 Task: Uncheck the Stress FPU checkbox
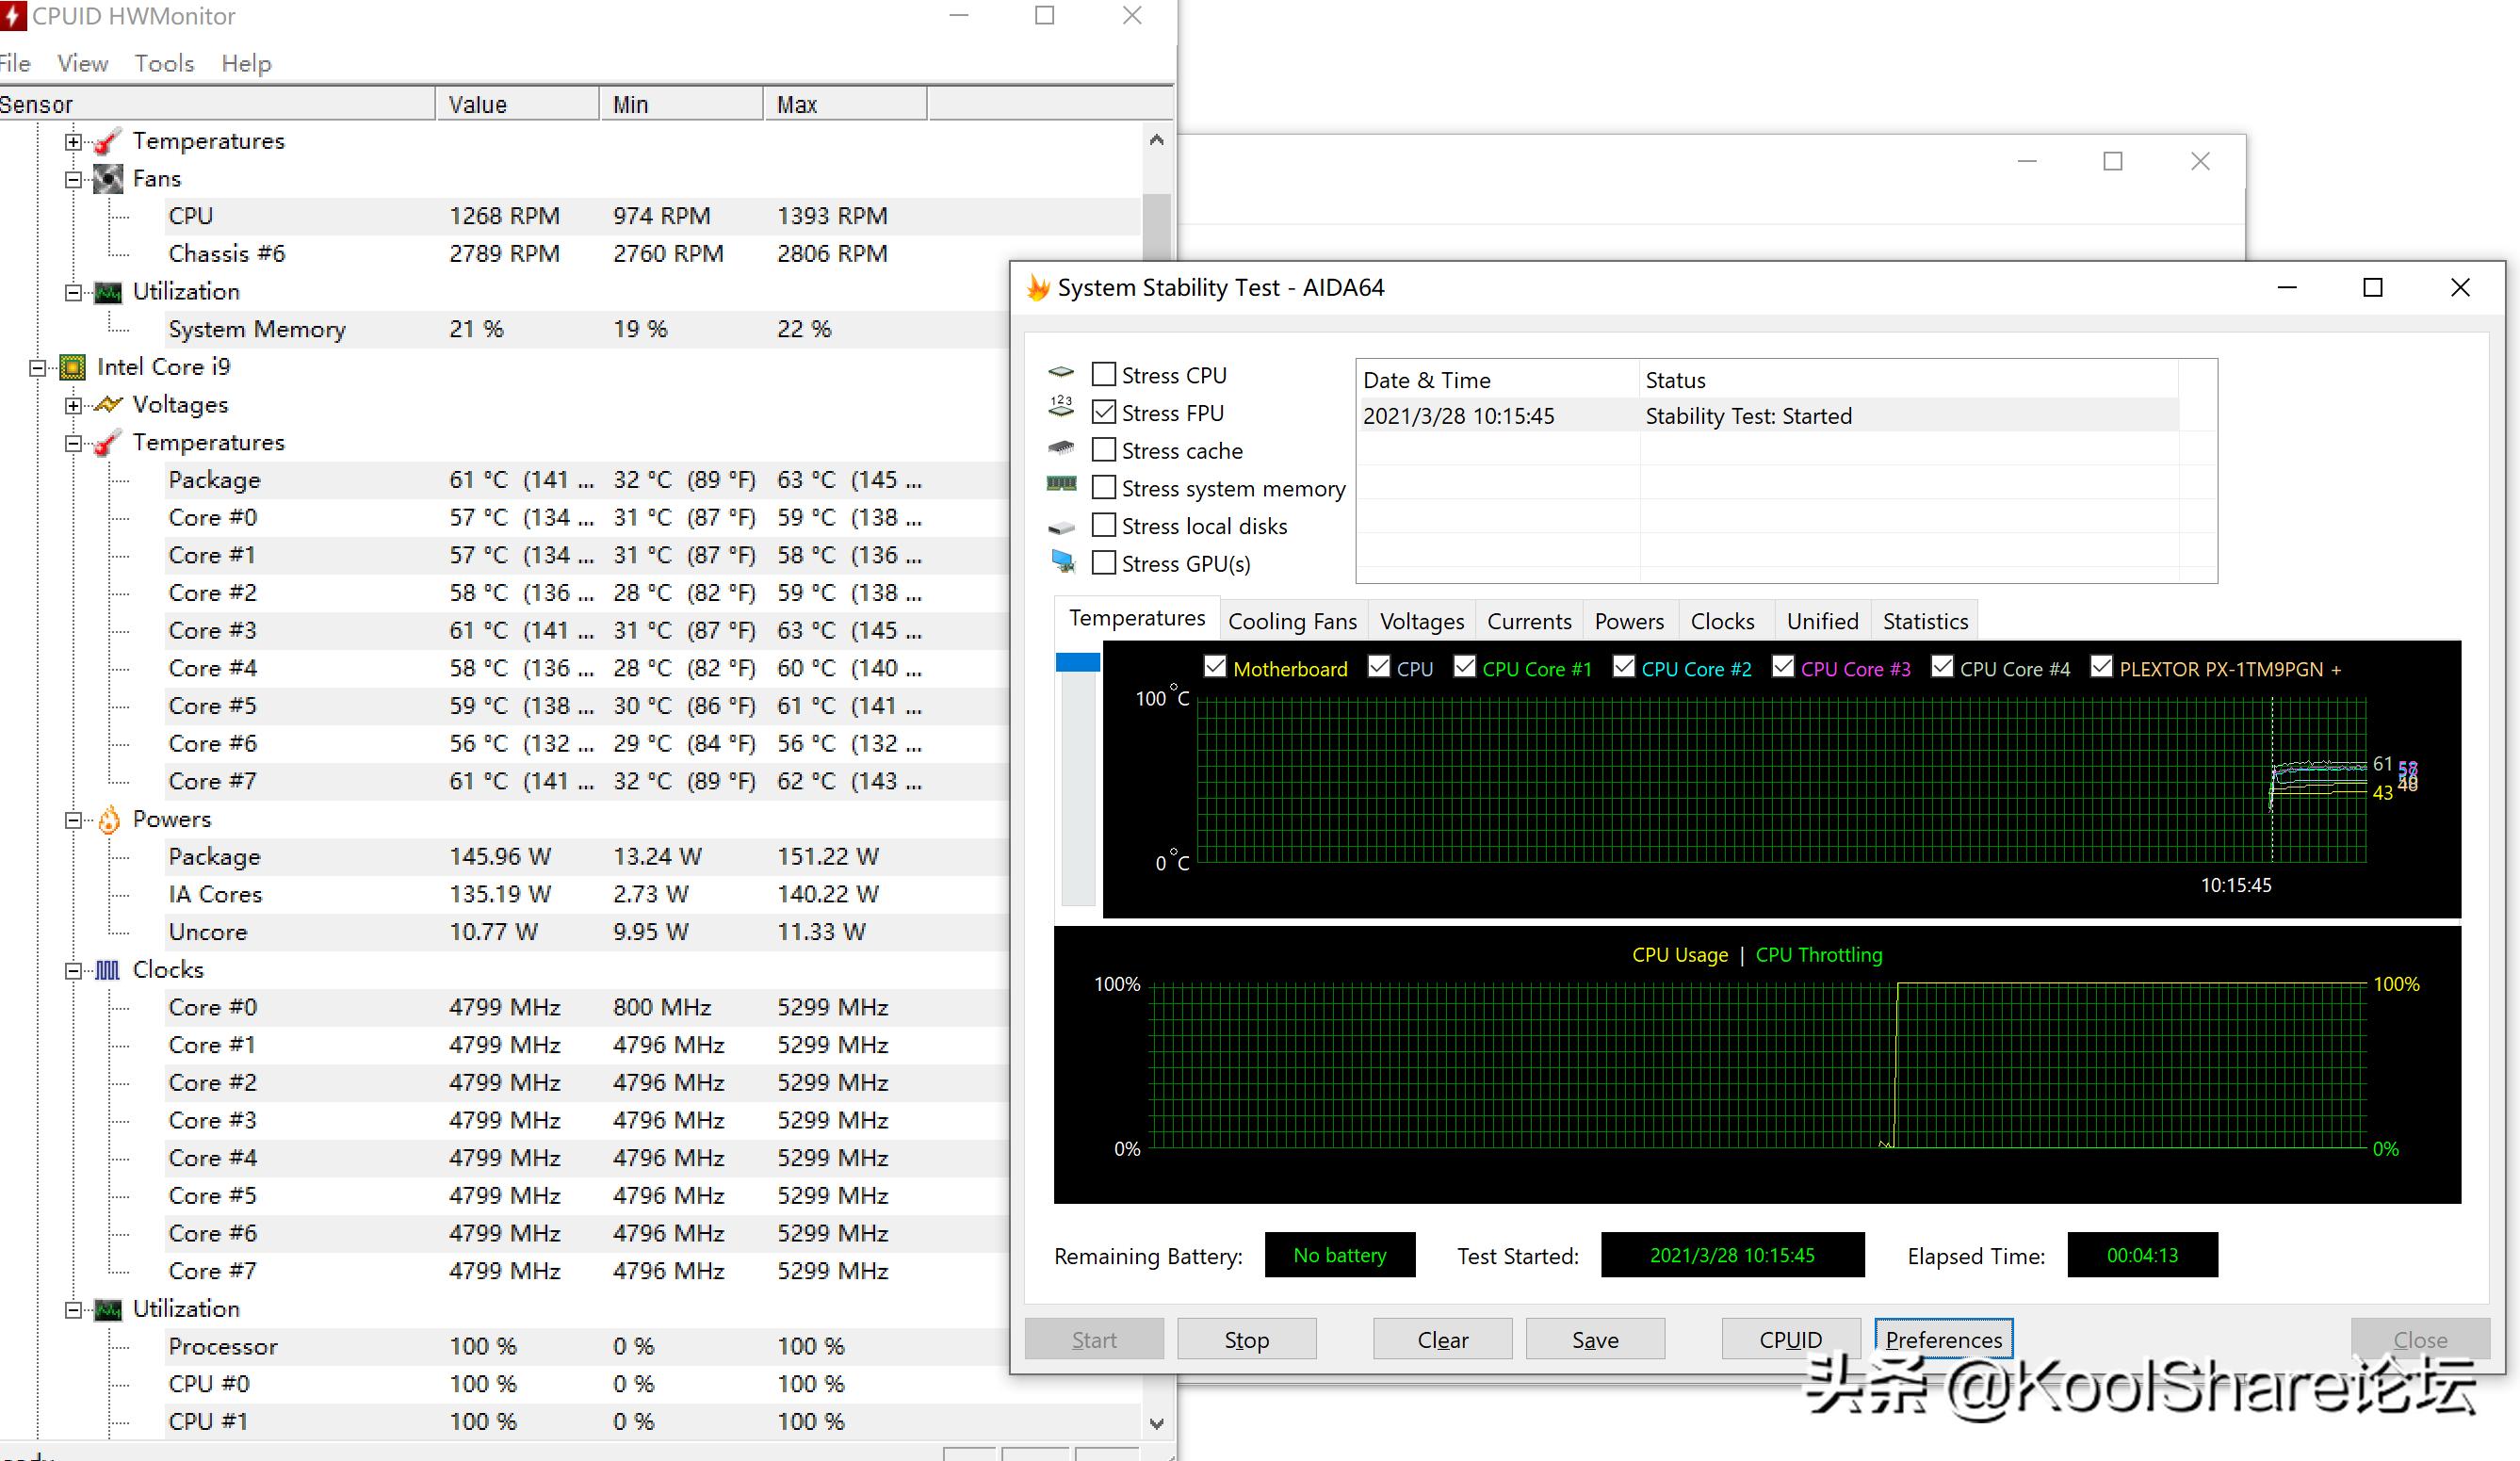click(1103, 412)
